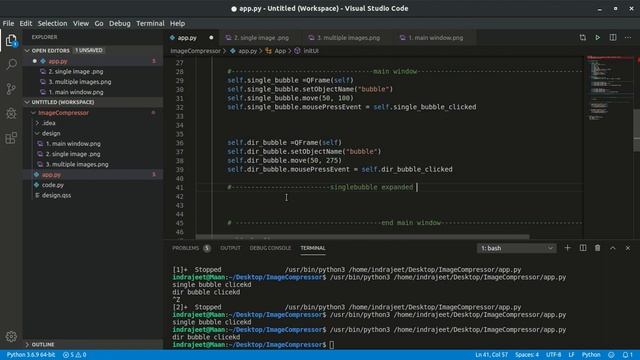Change indentation via Spaces: 4
640x360 pixels.
pyautogui.click(x=527, y=355)
